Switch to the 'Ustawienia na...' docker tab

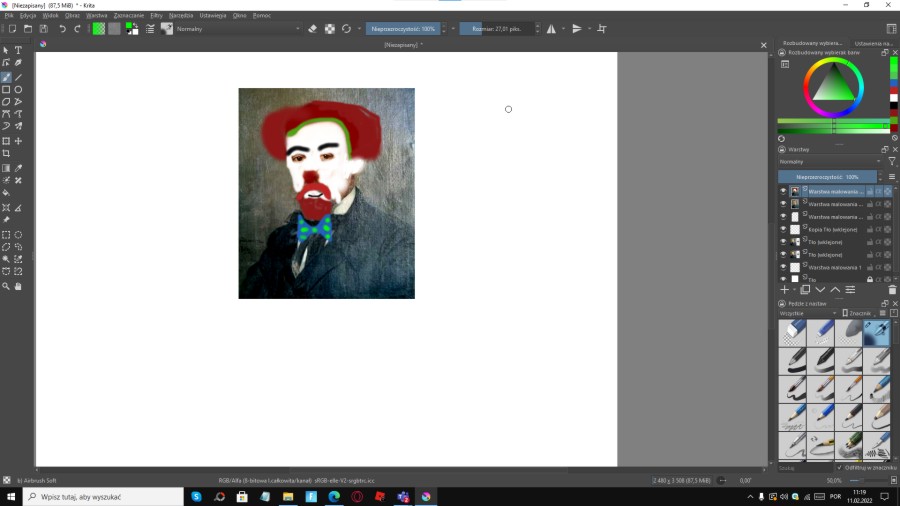coord(873,43)
